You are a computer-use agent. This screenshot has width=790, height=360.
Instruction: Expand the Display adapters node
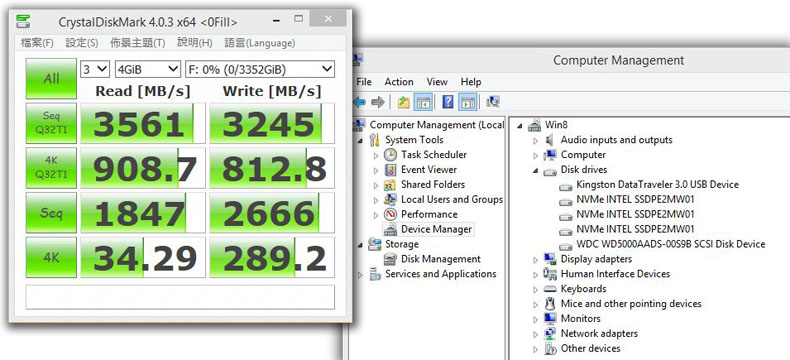click(x=536, y=259)
